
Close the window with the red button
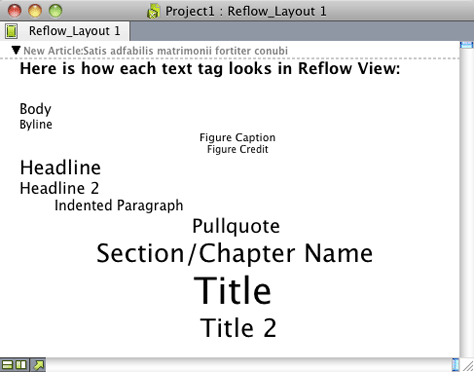(15, 11)
